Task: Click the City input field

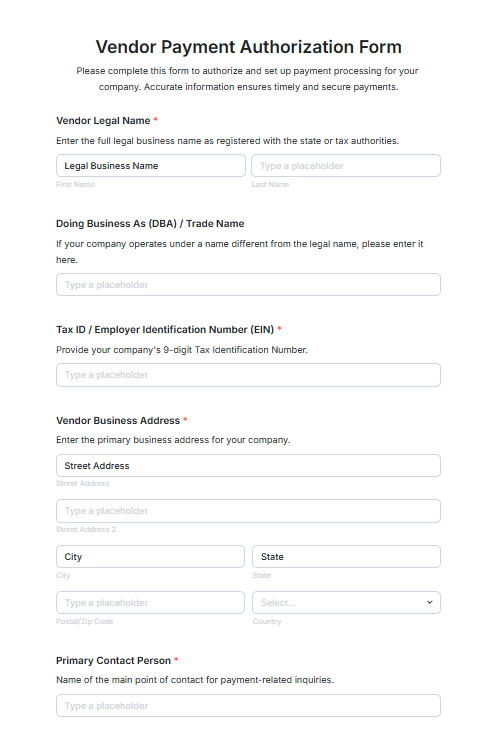Action: click(x=150, y=557)
